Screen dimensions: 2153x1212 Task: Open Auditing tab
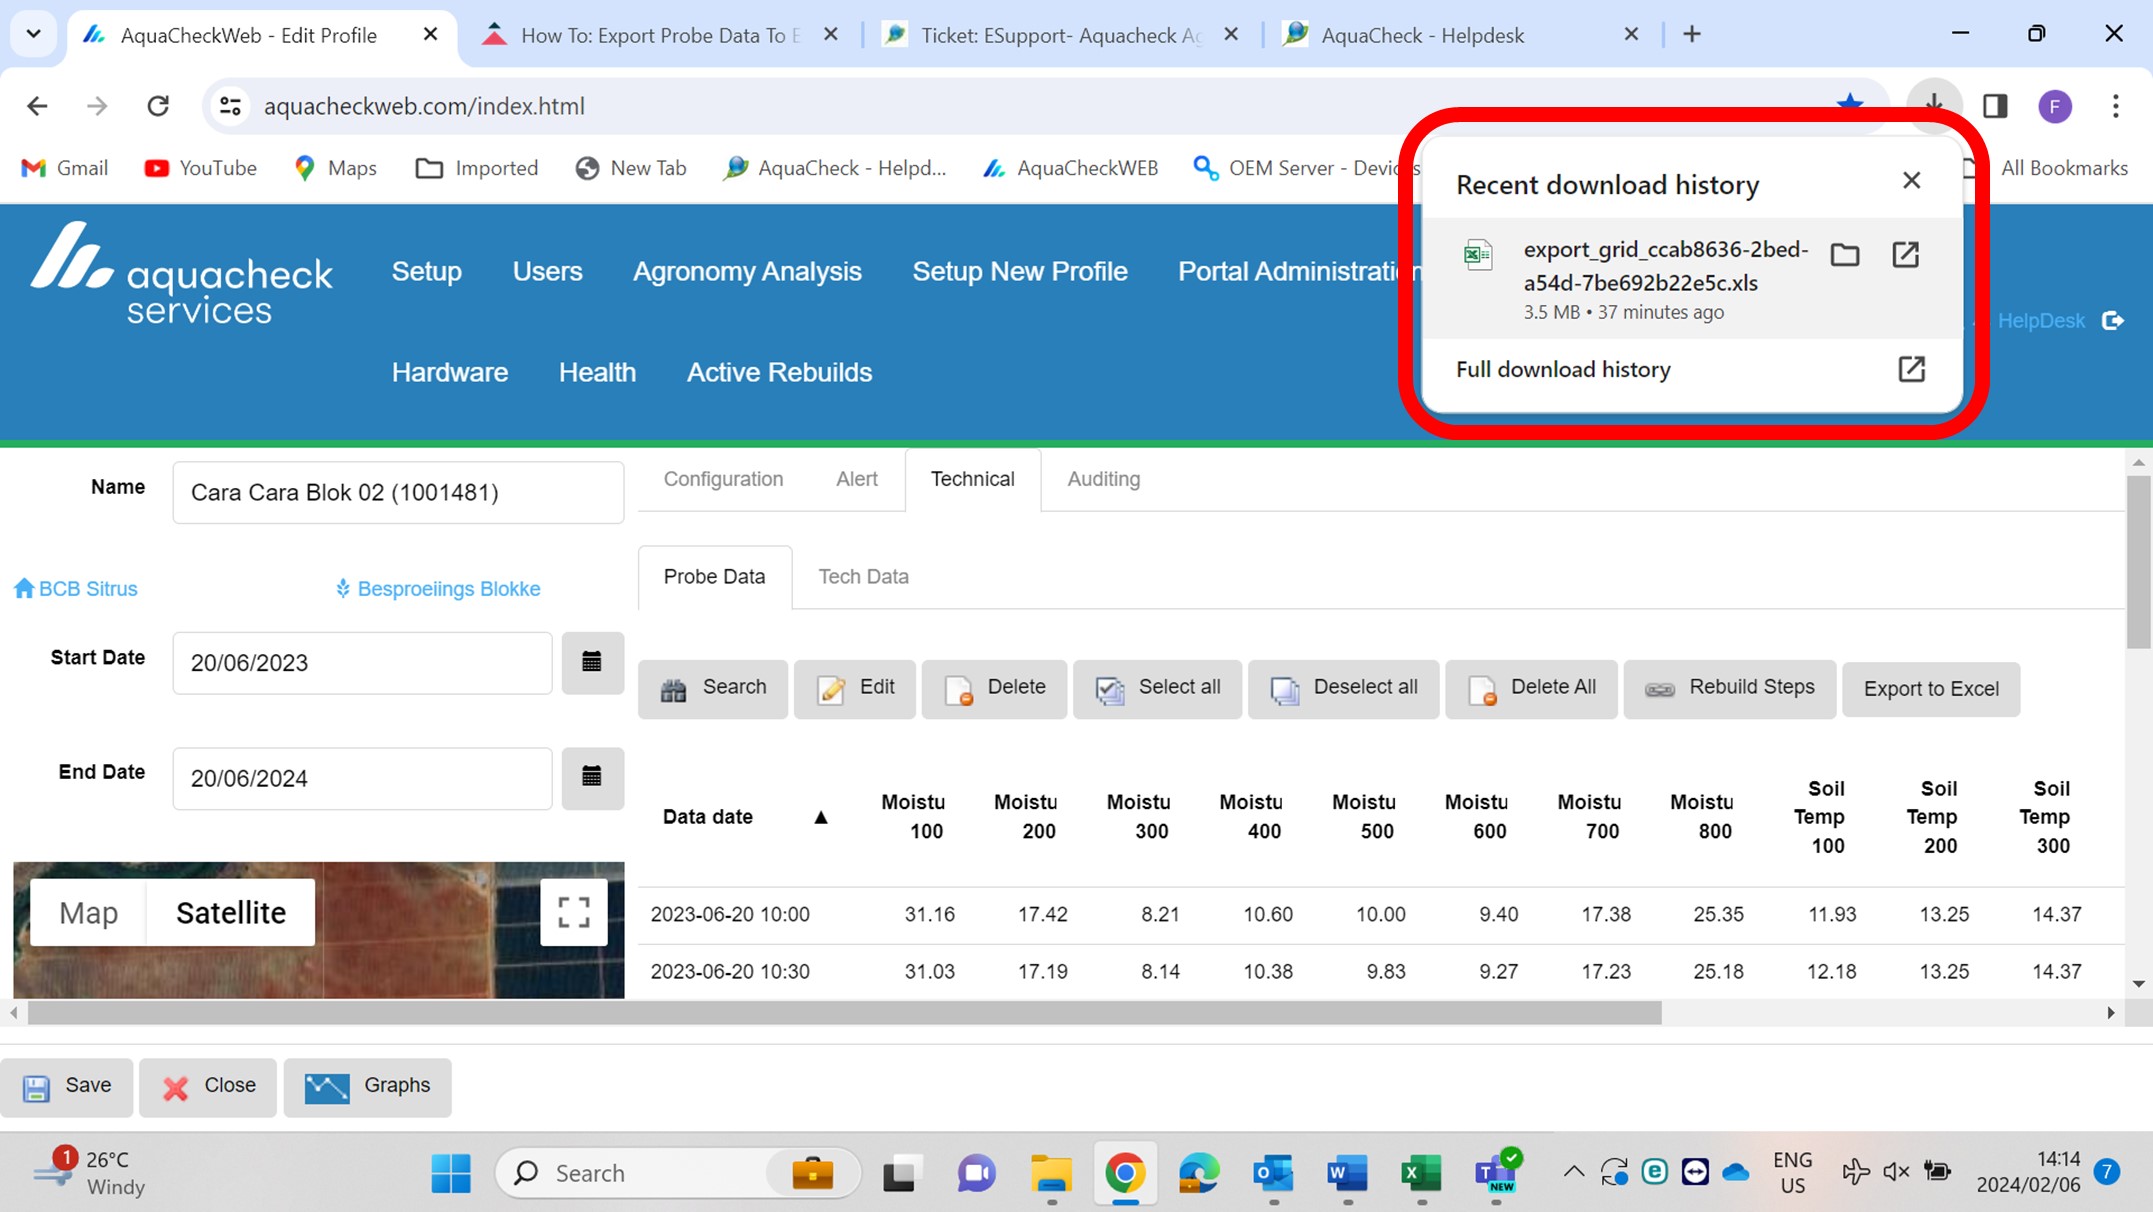click(1104, 479)
